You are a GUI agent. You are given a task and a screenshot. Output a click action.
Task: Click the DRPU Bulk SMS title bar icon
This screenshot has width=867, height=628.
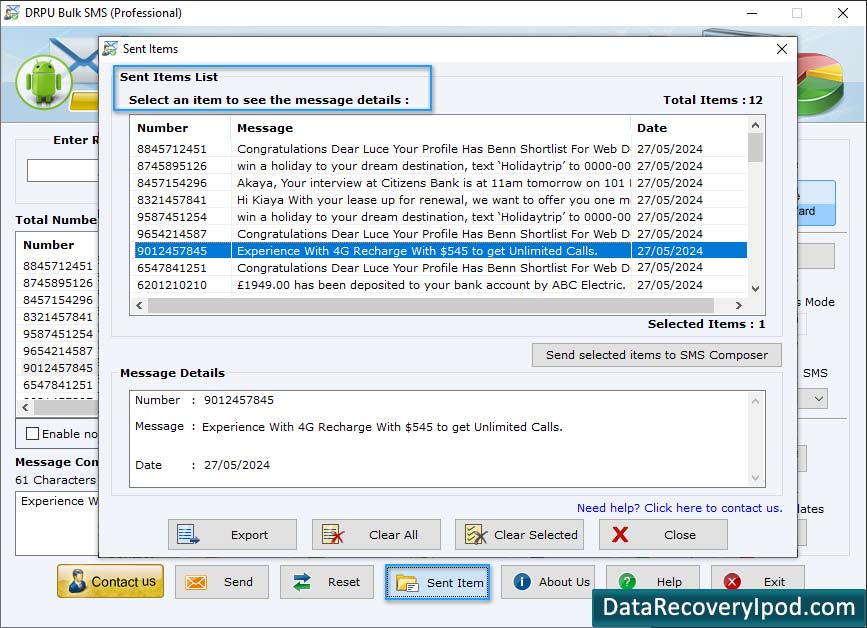(12, 12)
